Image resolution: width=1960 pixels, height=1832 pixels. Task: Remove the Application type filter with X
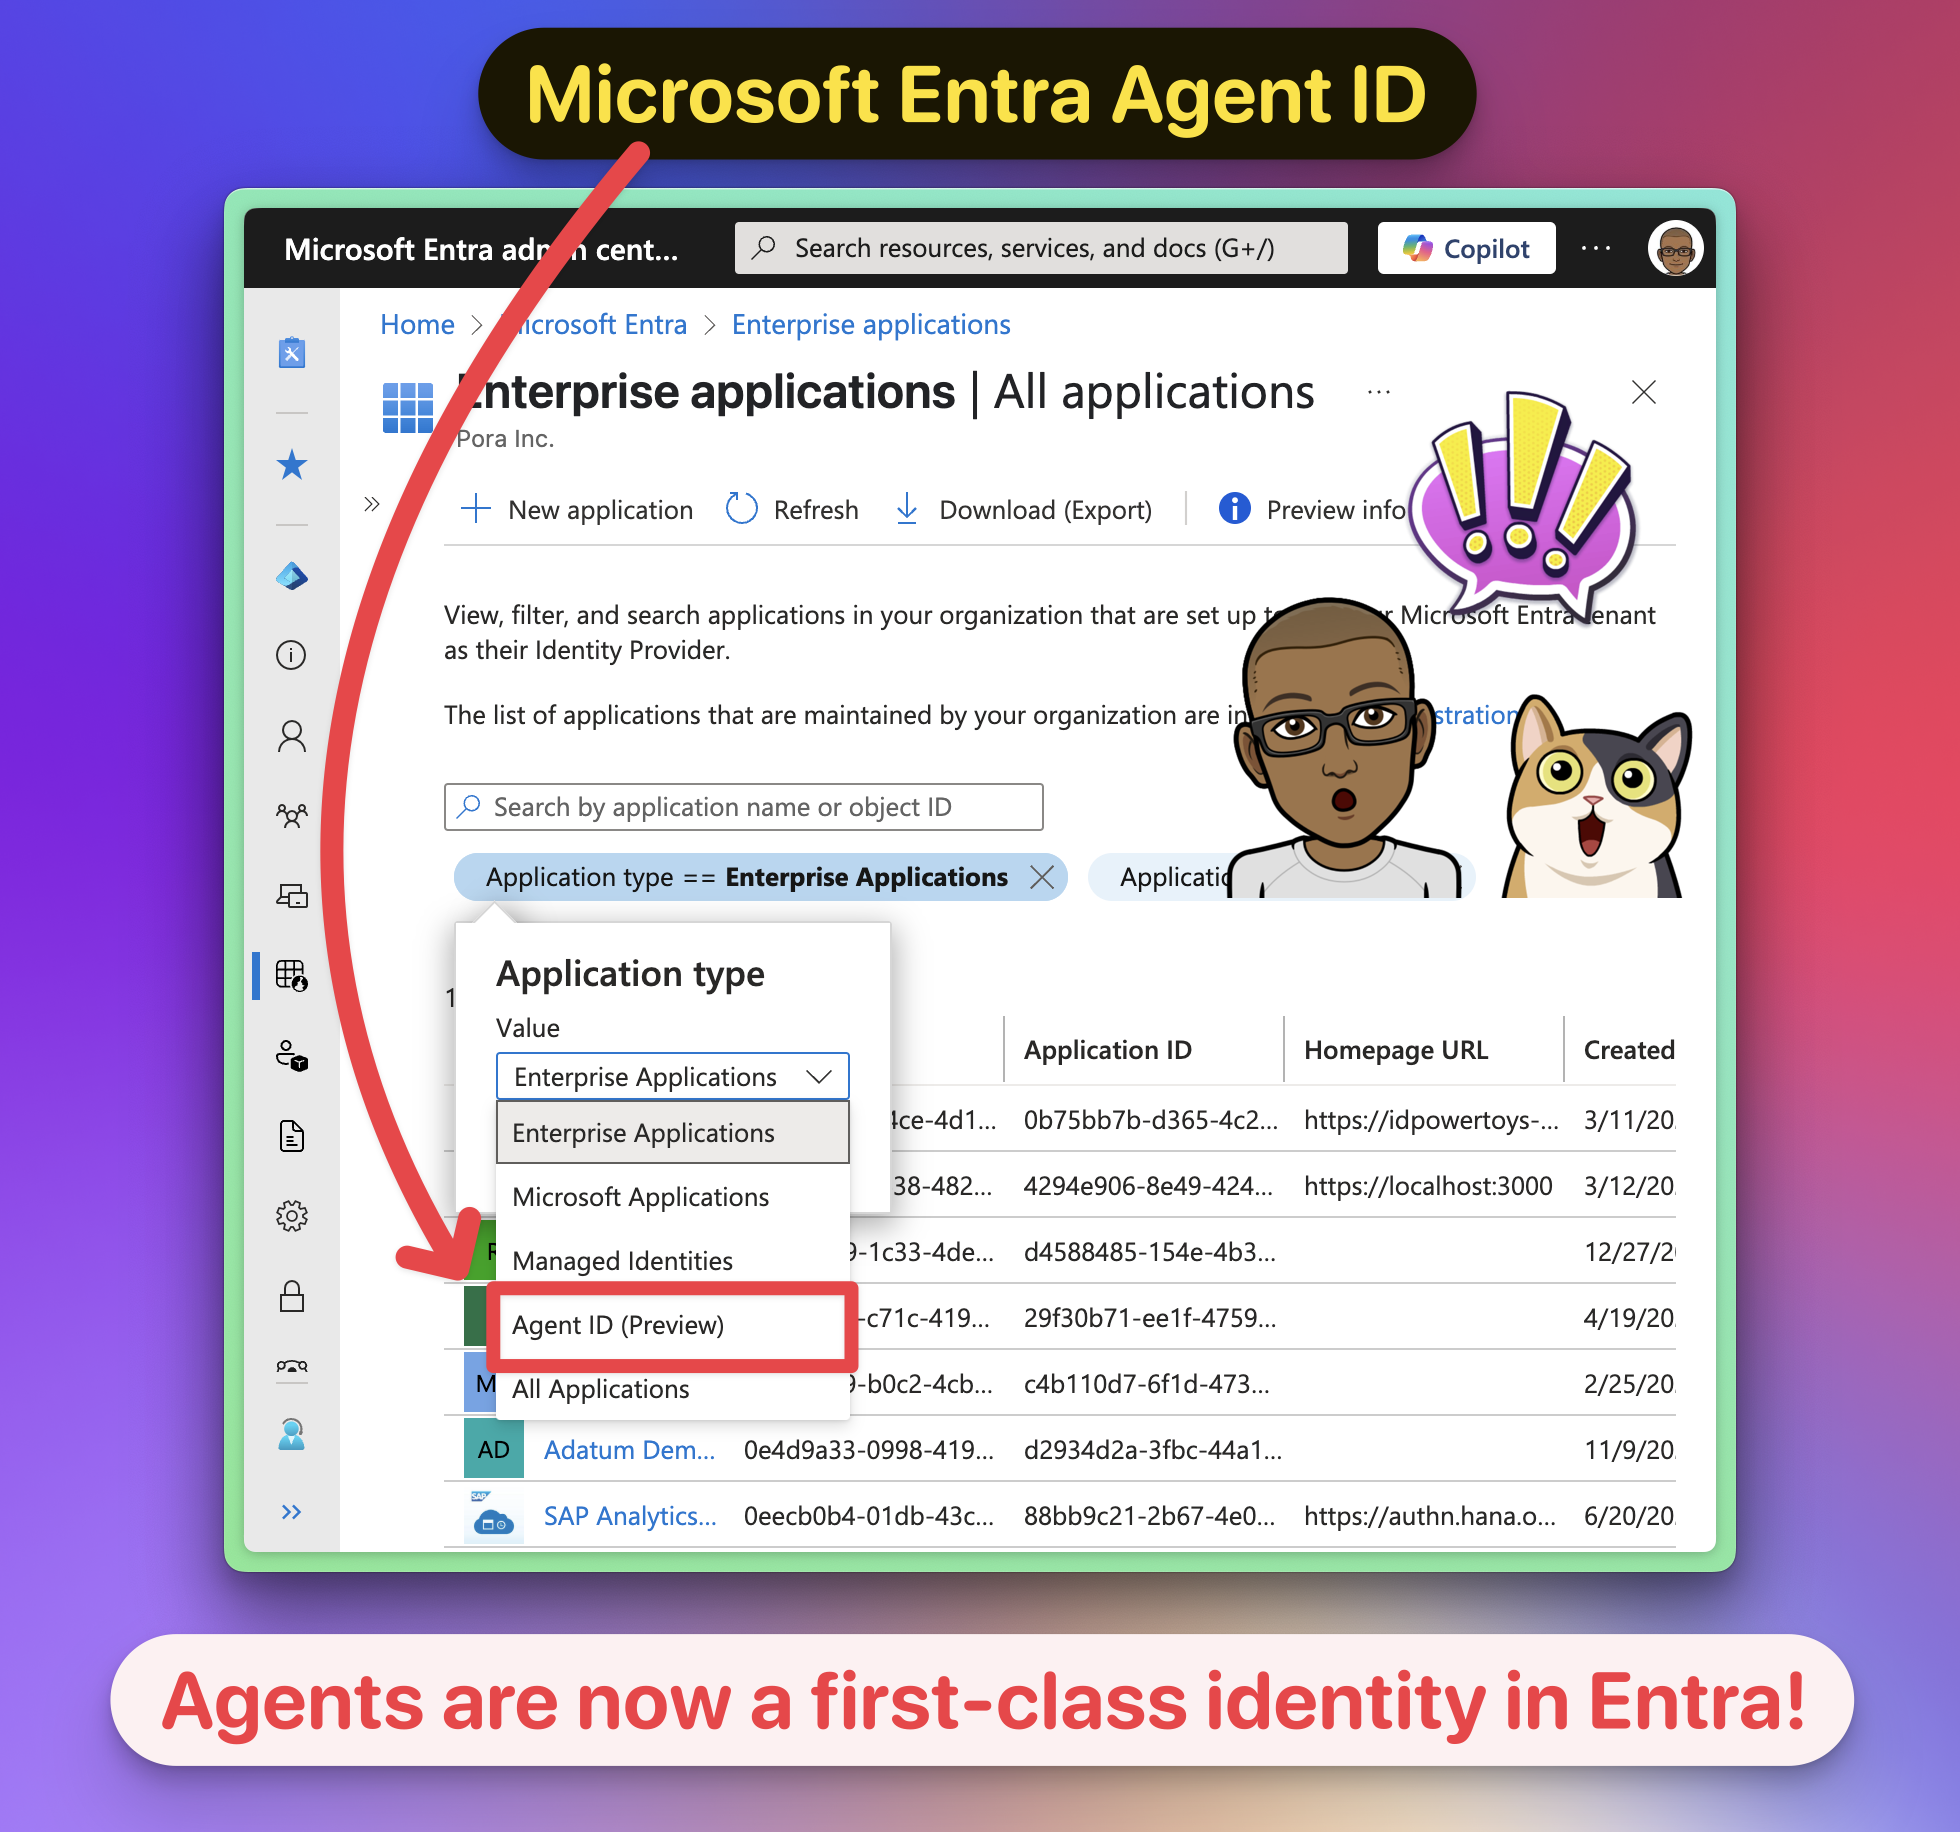(1042, 877)
